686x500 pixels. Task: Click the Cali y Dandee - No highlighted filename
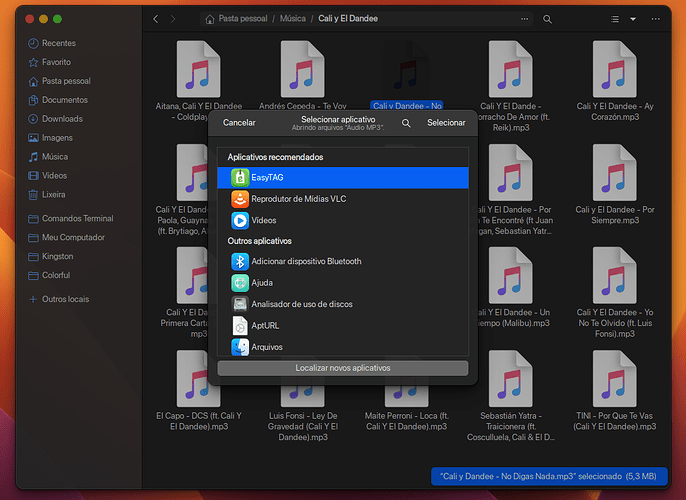point(407,105)
